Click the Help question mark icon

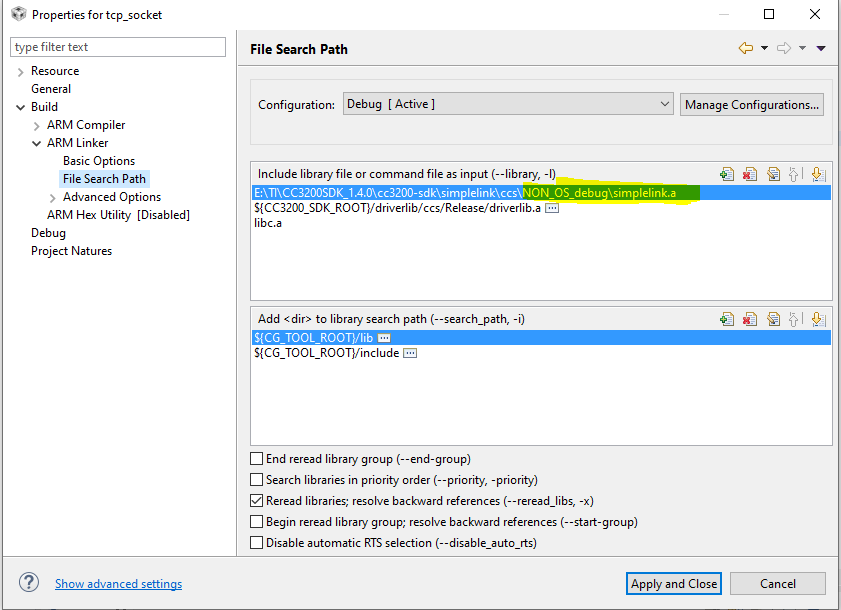(30, 583)
